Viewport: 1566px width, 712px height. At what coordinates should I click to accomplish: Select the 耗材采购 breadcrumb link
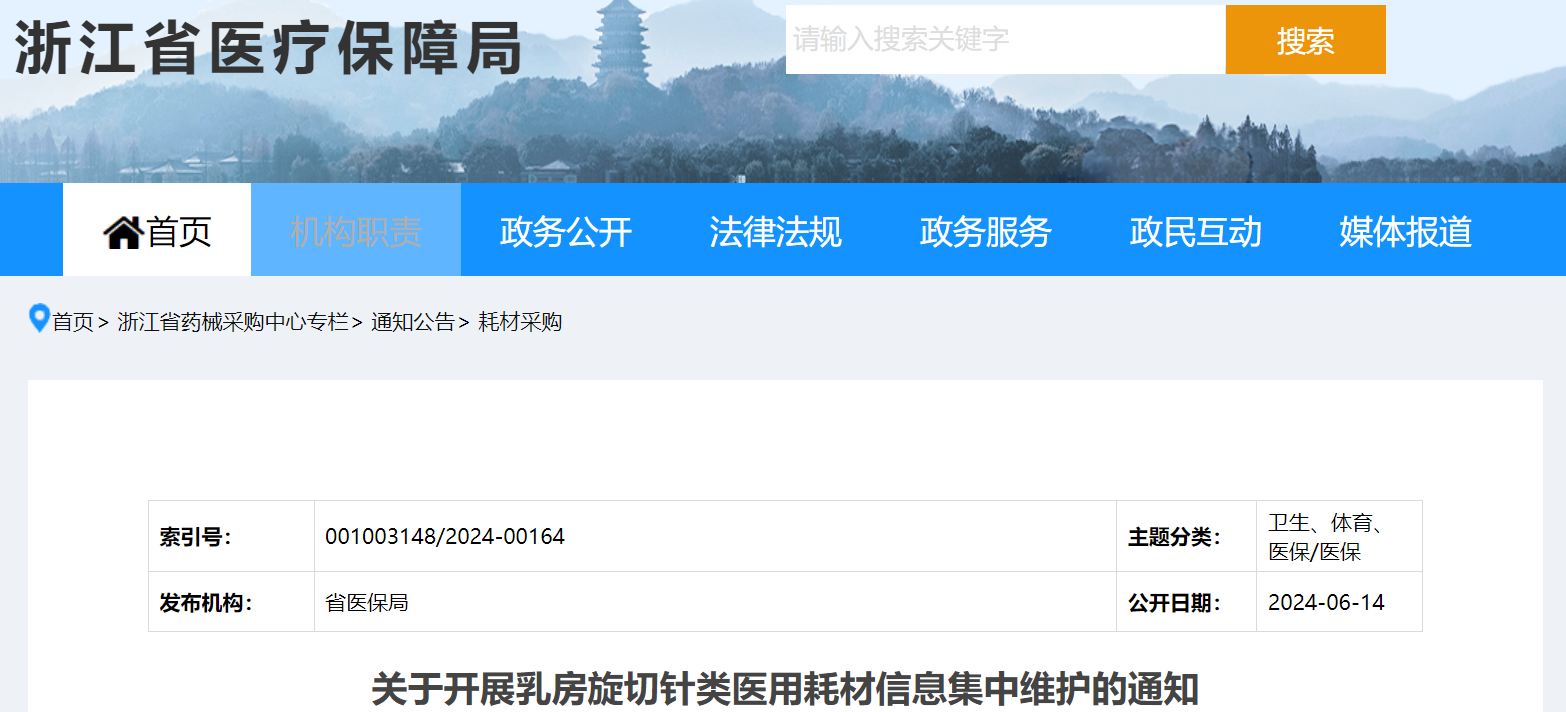520,322
